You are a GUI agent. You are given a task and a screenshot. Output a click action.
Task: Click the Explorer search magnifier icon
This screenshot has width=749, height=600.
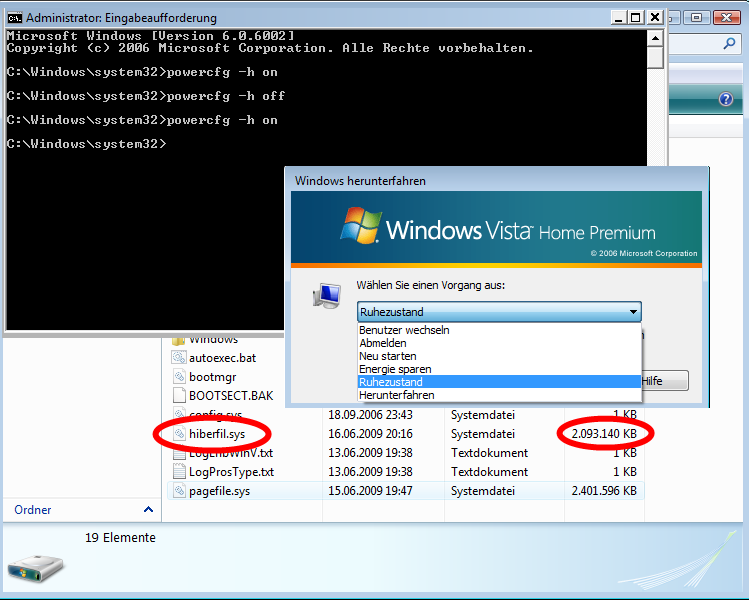729,43
